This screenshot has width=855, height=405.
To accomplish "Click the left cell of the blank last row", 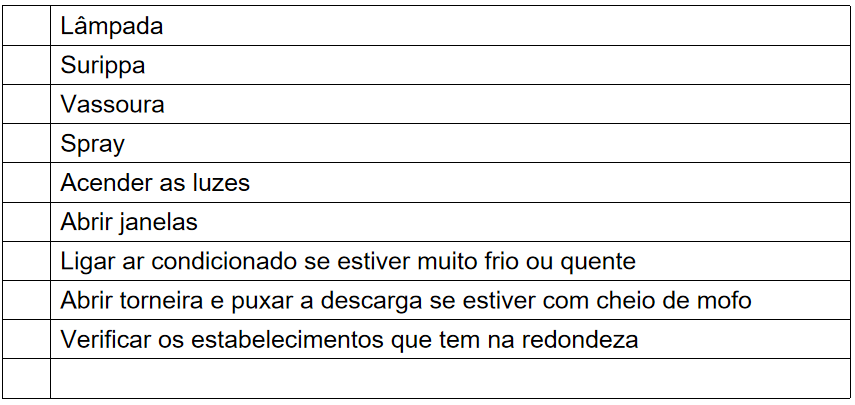I will [x=27, y=378].
